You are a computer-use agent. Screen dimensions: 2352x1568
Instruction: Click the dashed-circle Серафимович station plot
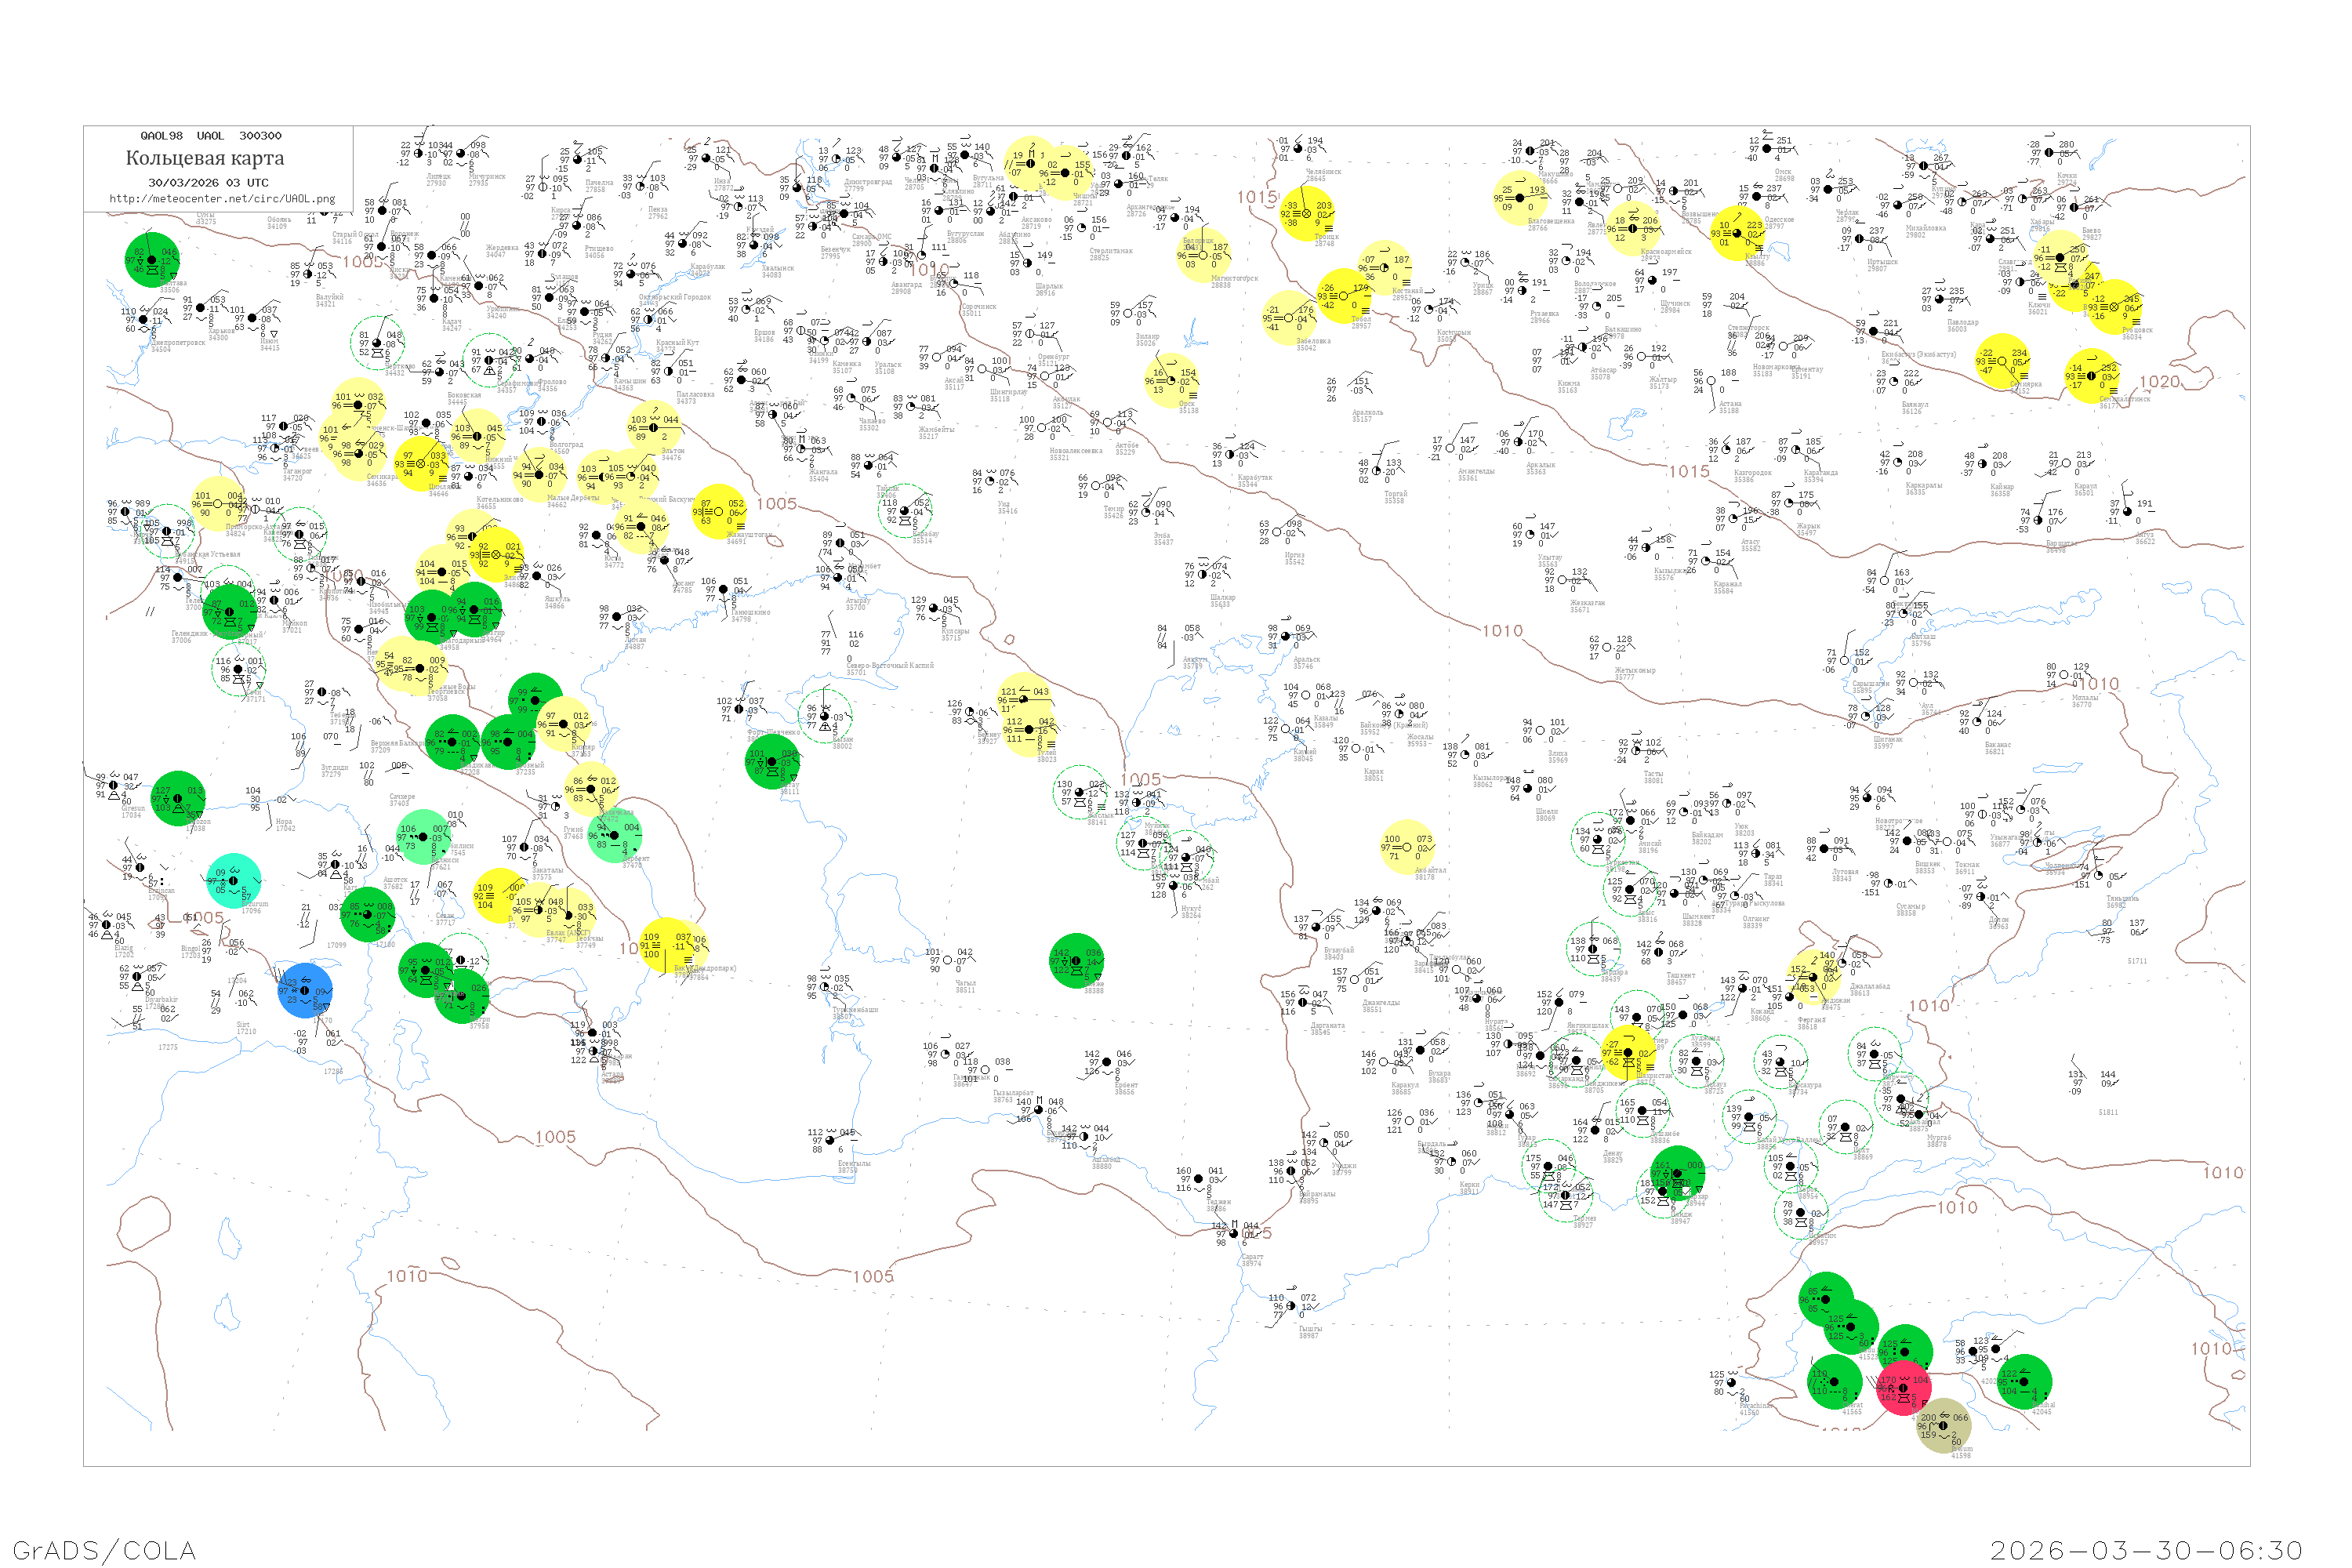point(489,360)
